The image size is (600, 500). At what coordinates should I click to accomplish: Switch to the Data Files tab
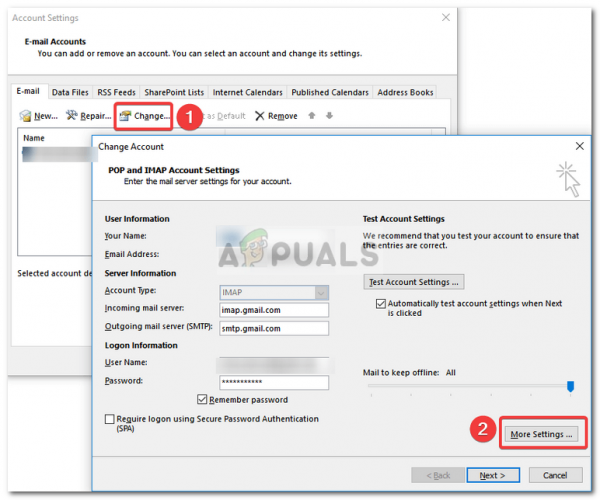point(70,92)
